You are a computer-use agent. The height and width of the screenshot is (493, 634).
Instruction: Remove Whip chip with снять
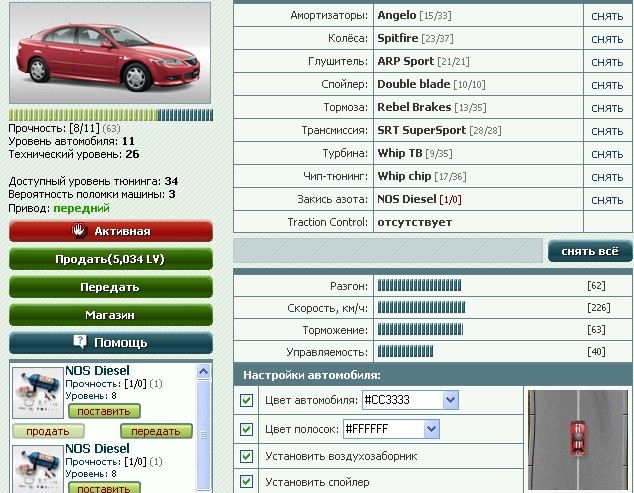[607, 178]
